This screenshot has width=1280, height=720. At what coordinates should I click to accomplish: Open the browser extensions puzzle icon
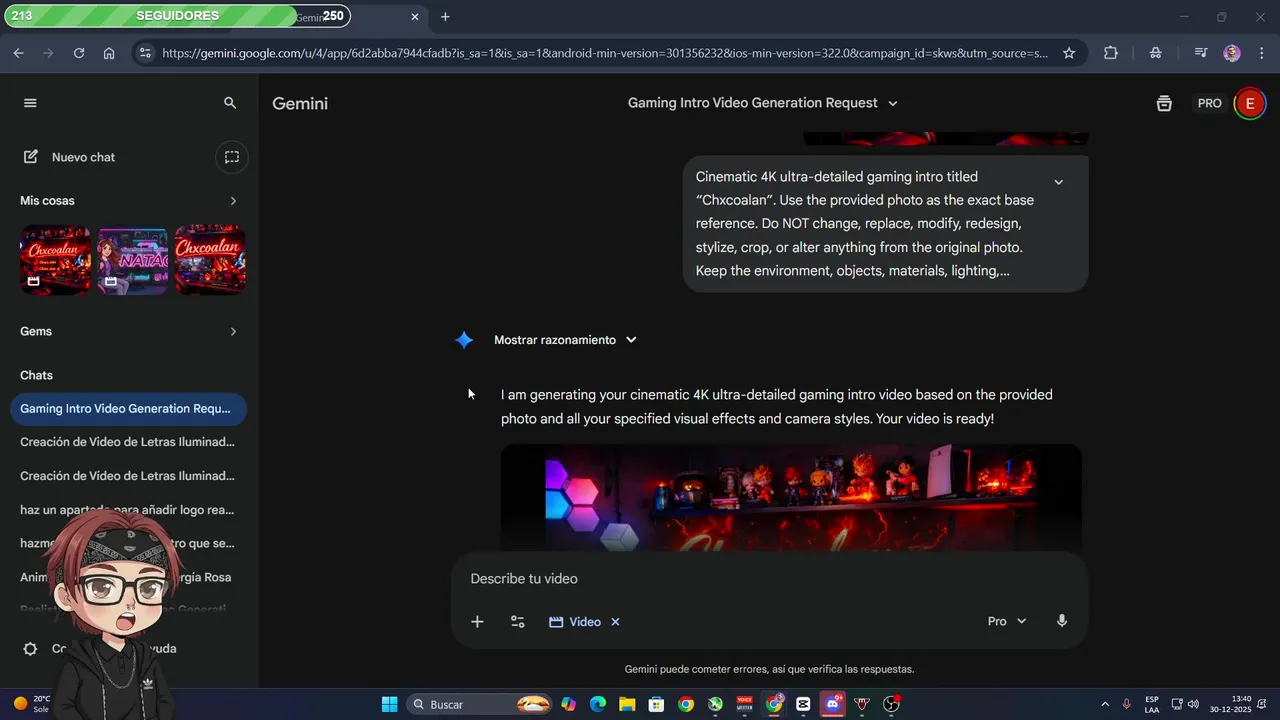[x=1111, y=53]
